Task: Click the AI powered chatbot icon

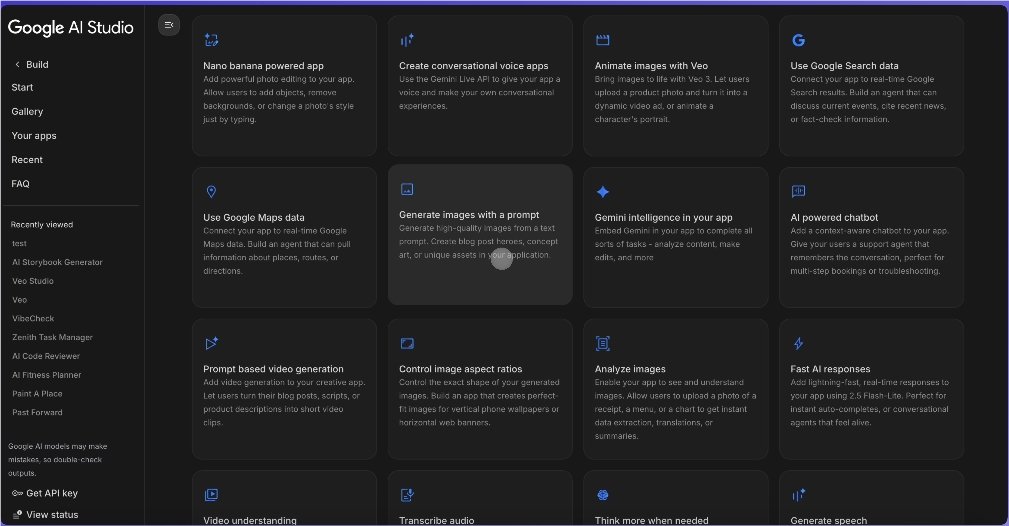Action: pyautogui.click(x=799, y=191)
